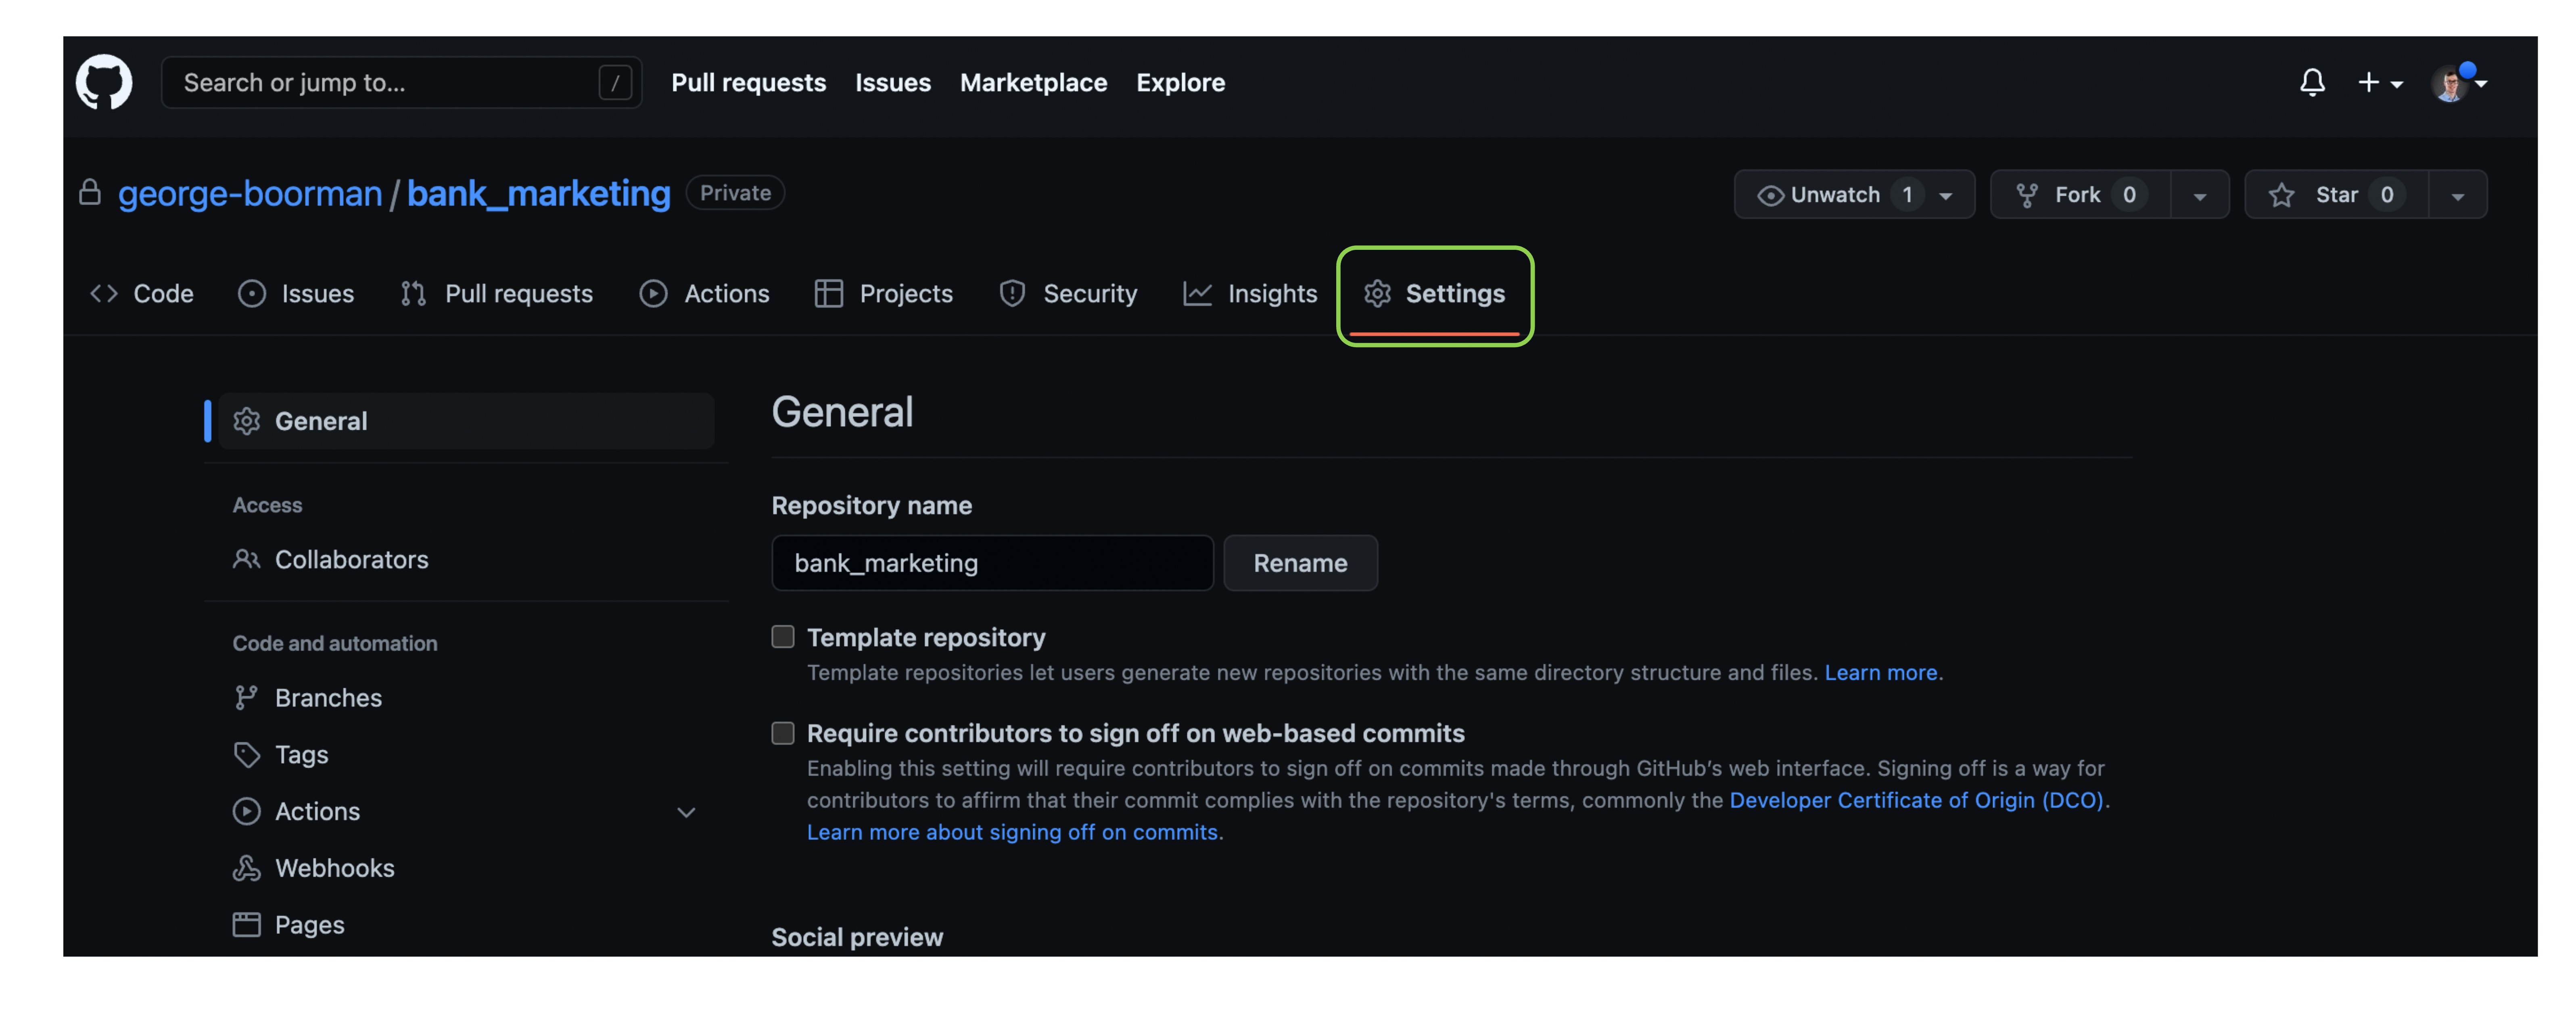The width and height of the screenshot is (2576, 1011).
Task: Expand the sidebar Actions chevron
Action: [686, 812]
